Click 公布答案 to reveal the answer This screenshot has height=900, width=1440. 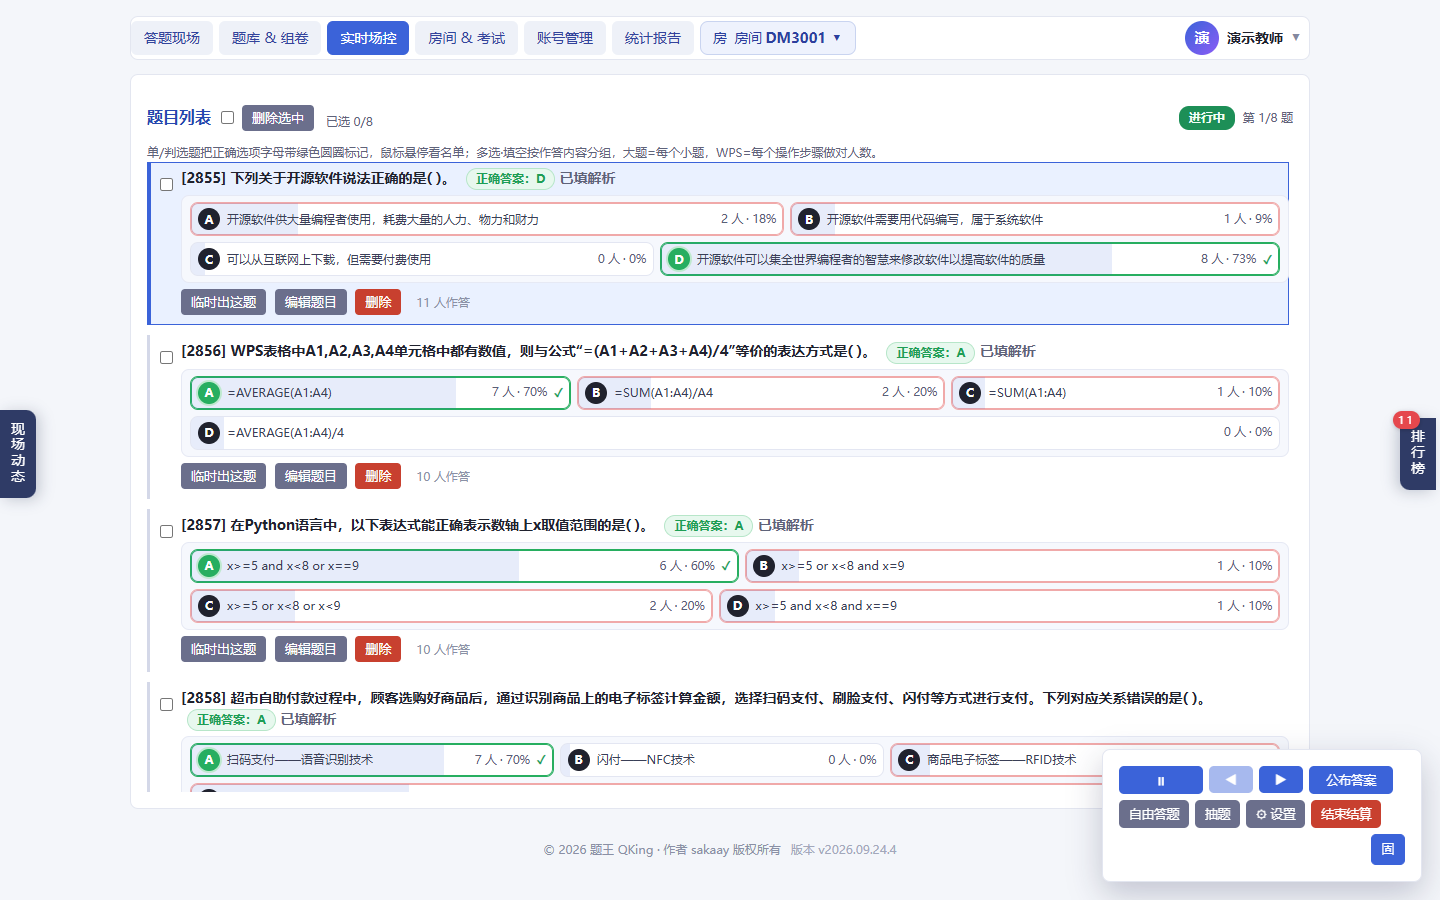(1351, 780)
